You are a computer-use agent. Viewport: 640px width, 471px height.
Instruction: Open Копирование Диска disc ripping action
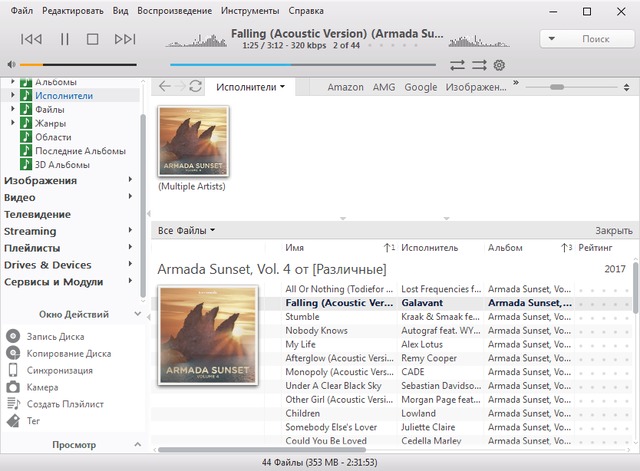tap(13, 354)
